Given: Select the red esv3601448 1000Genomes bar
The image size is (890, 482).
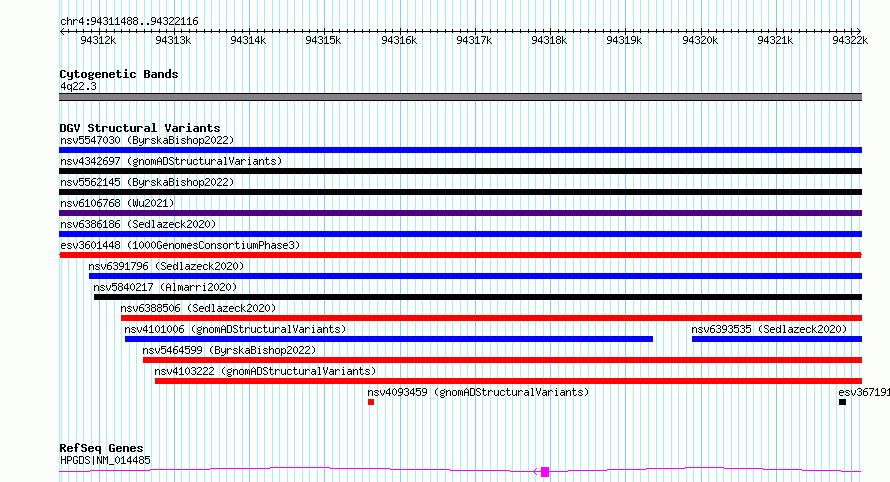Looking at the screenshot, I should click(x=460, y=255).
